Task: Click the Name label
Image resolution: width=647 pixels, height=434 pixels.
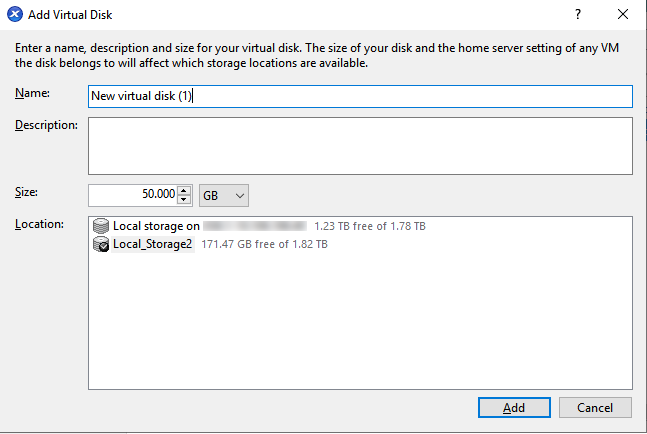Action: coord(32,93)
